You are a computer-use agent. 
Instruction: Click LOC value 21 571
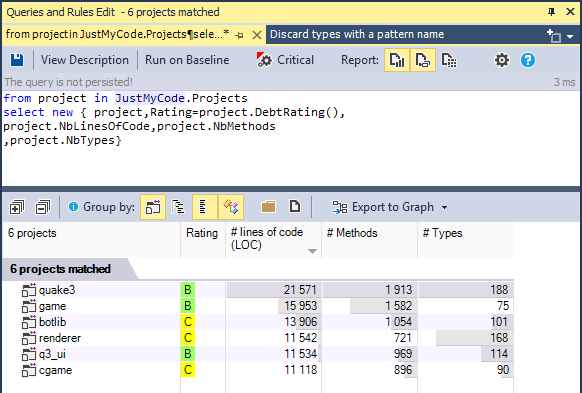tap(300, 290)
